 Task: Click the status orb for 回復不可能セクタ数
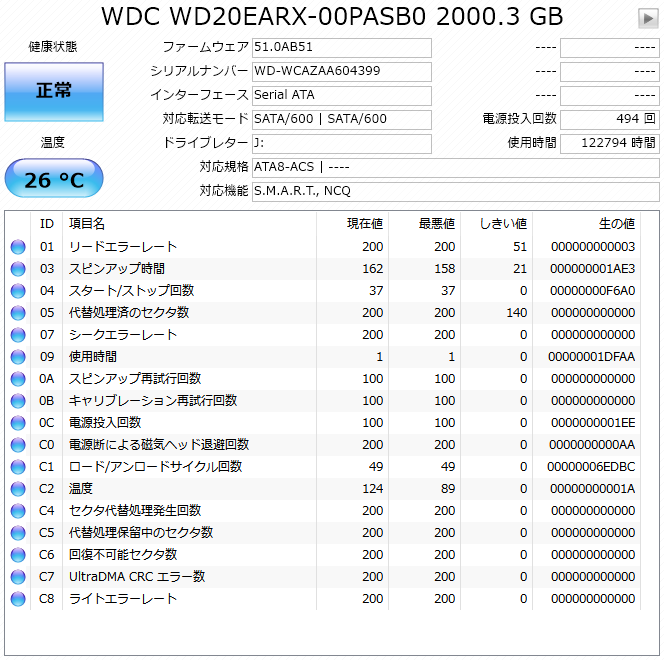point(18,555)
